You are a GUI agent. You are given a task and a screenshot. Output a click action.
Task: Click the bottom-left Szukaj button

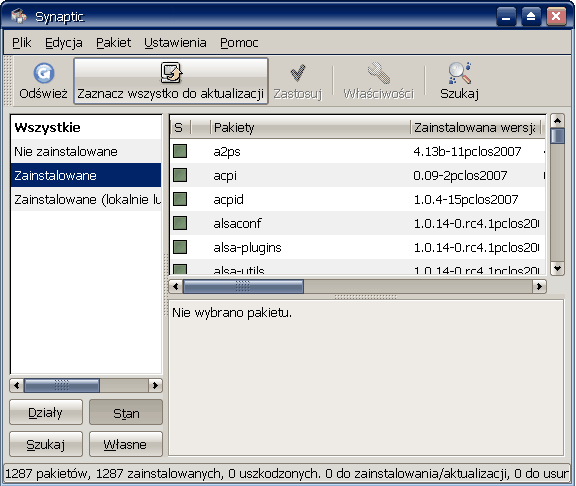(x=46, y=444)
